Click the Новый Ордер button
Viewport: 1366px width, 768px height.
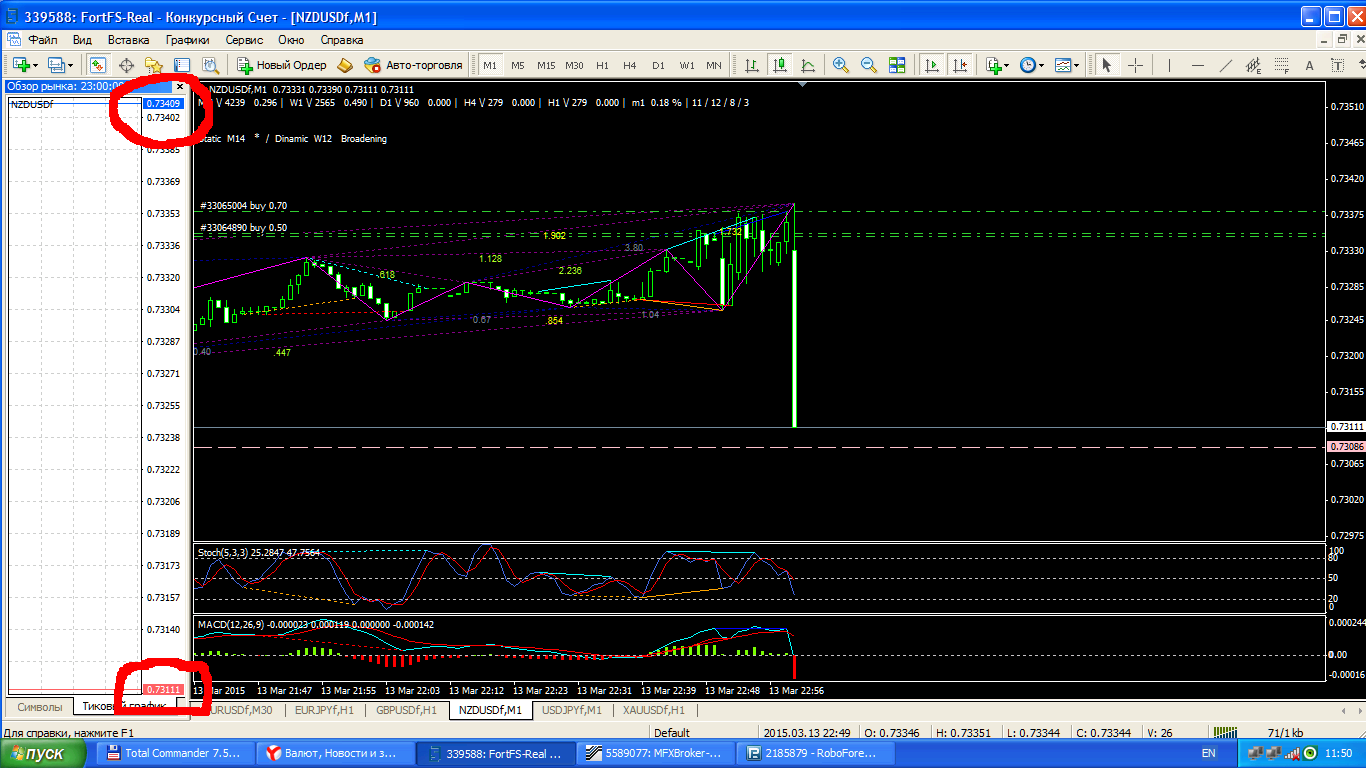[282, 65]
